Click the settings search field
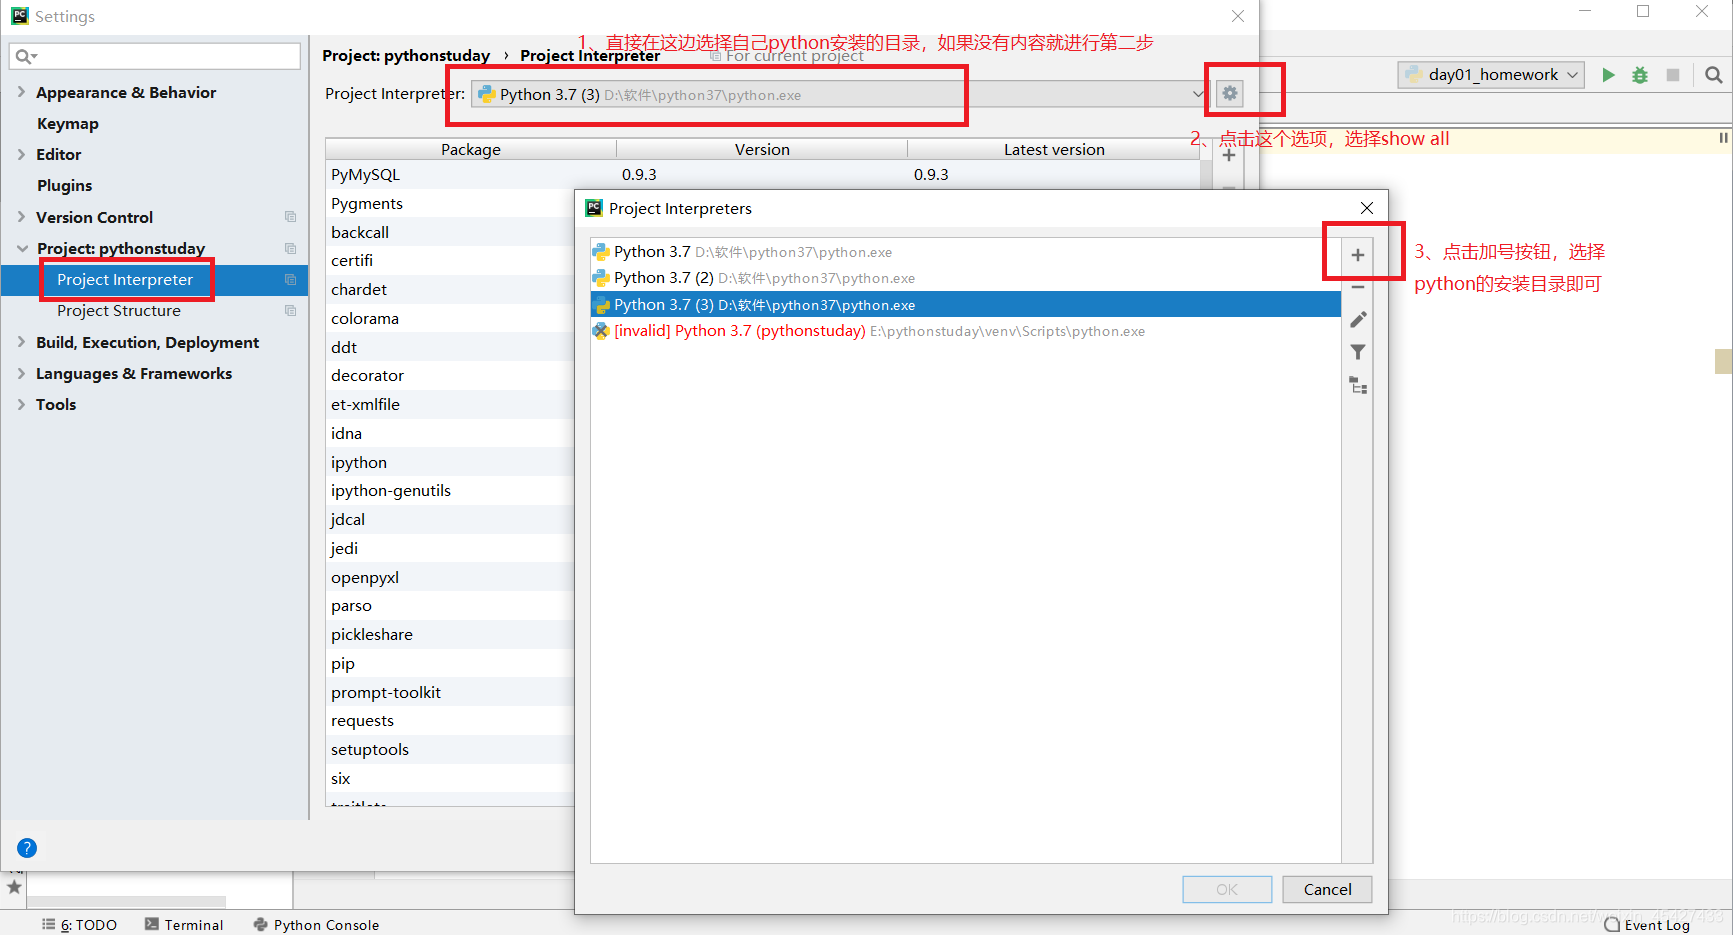 tap(155, 56)
